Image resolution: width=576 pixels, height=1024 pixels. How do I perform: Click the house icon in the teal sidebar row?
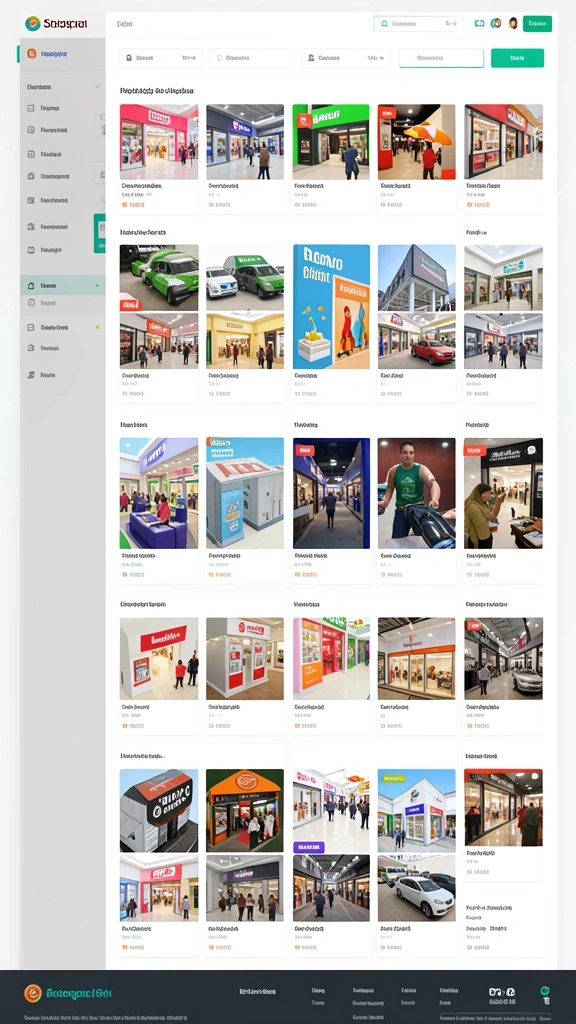(31, 285)
